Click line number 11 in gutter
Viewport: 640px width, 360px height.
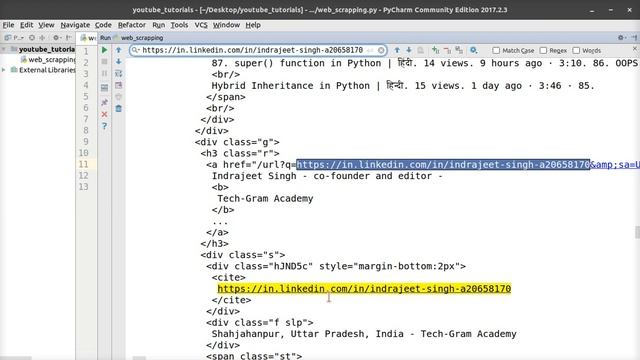pos(84,164)
